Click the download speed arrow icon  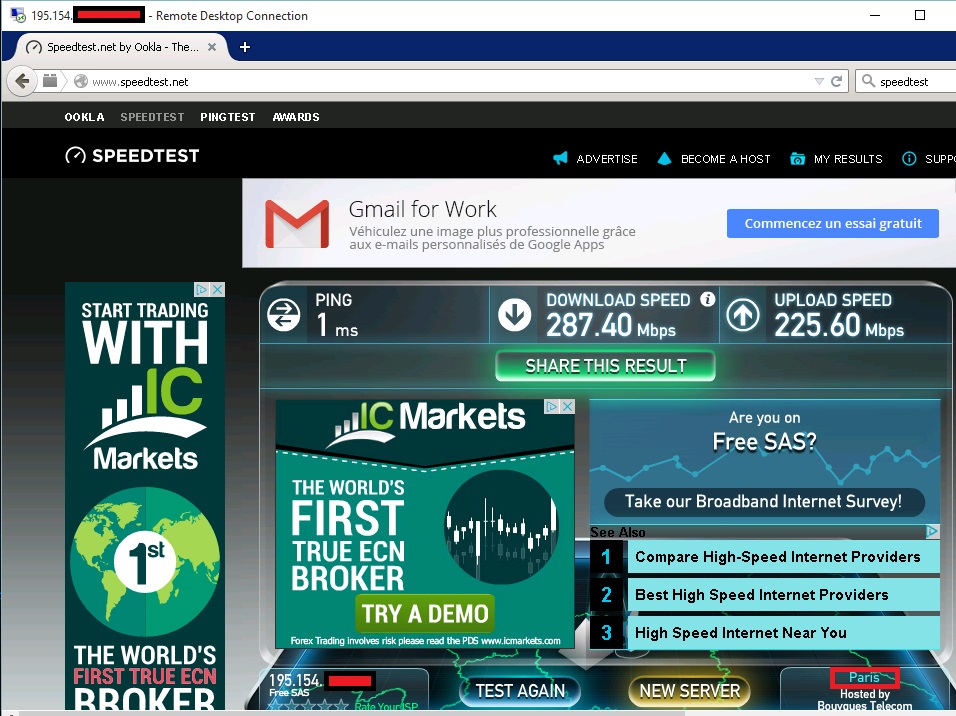[513, 313]
